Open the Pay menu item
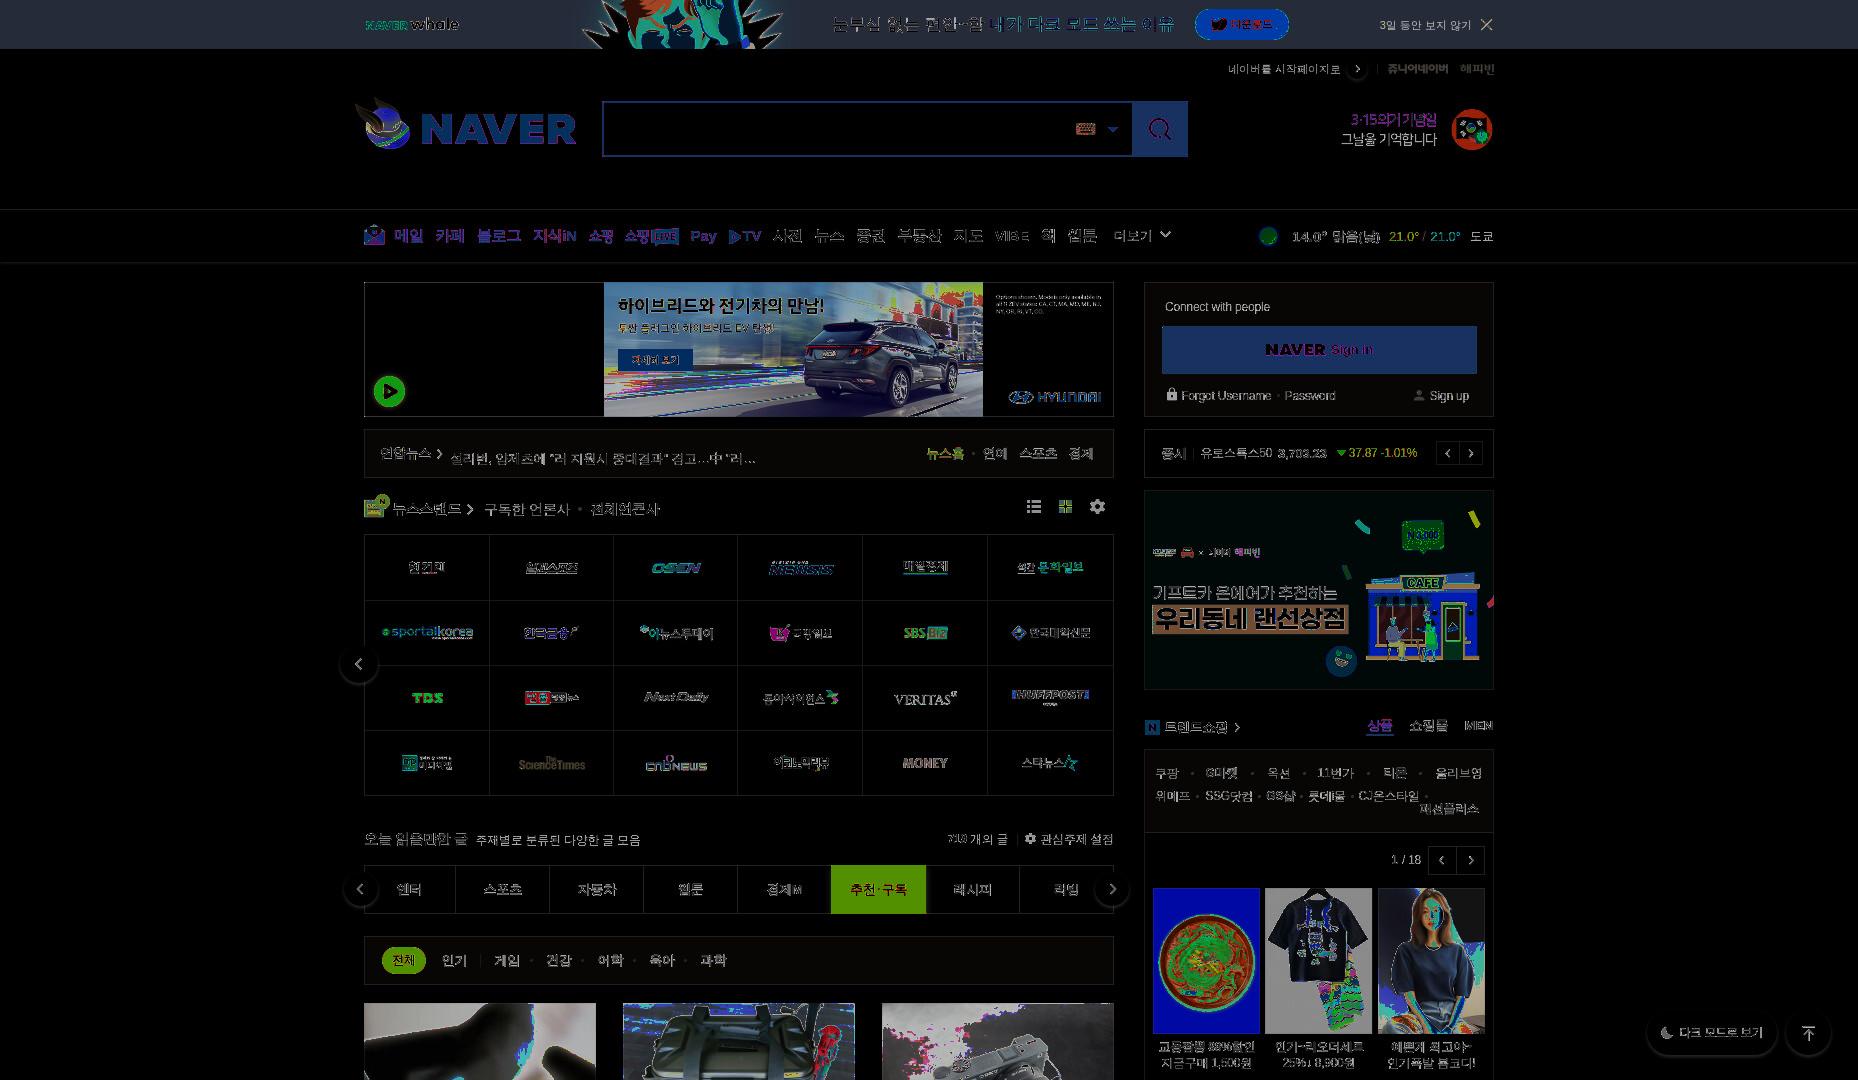 pos(703,236)
